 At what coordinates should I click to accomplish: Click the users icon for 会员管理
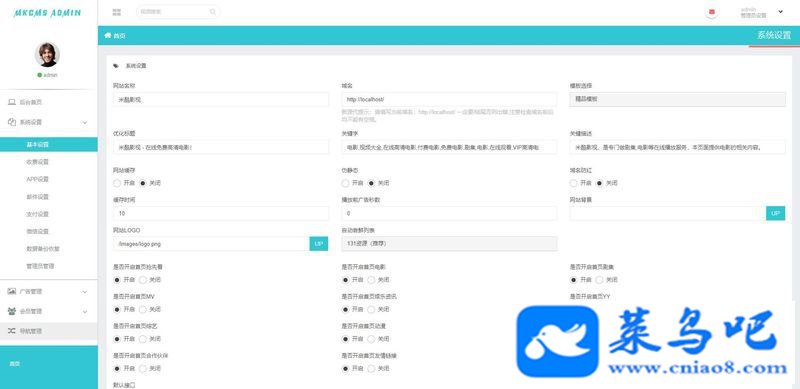(x=12, y=311)
